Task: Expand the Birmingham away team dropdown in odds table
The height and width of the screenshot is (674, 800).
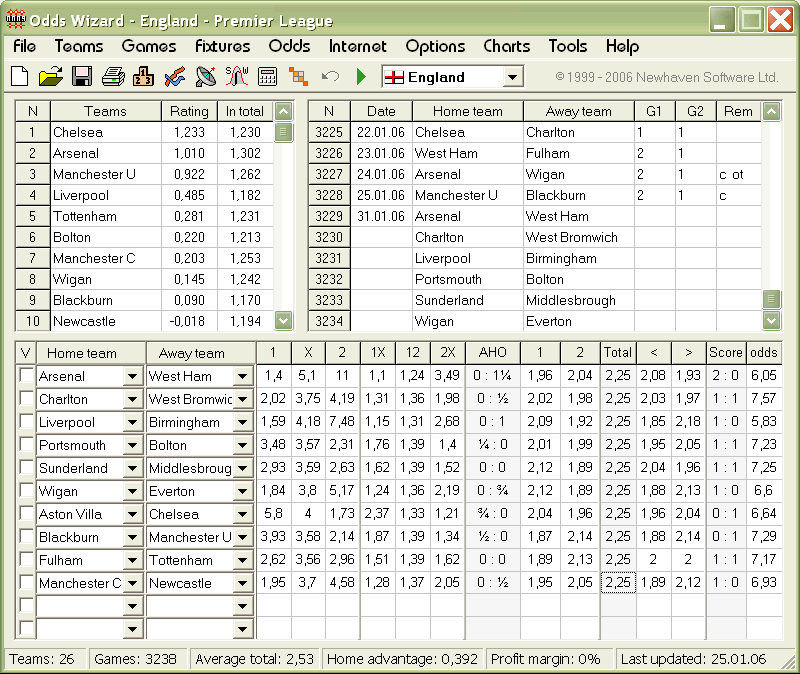Action: pyautogui.click(x=242, y=422)
